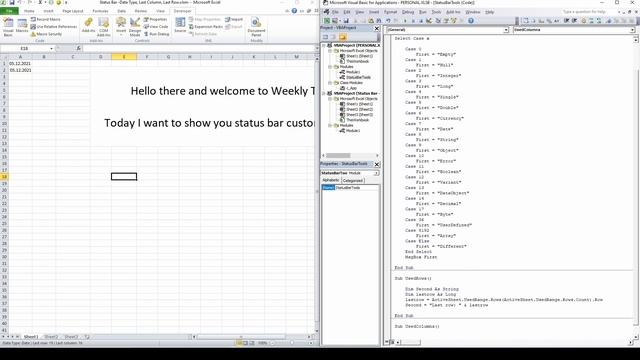Open the Add-Ins button
This screenshot has width=640, height=360.
point(88,25)
